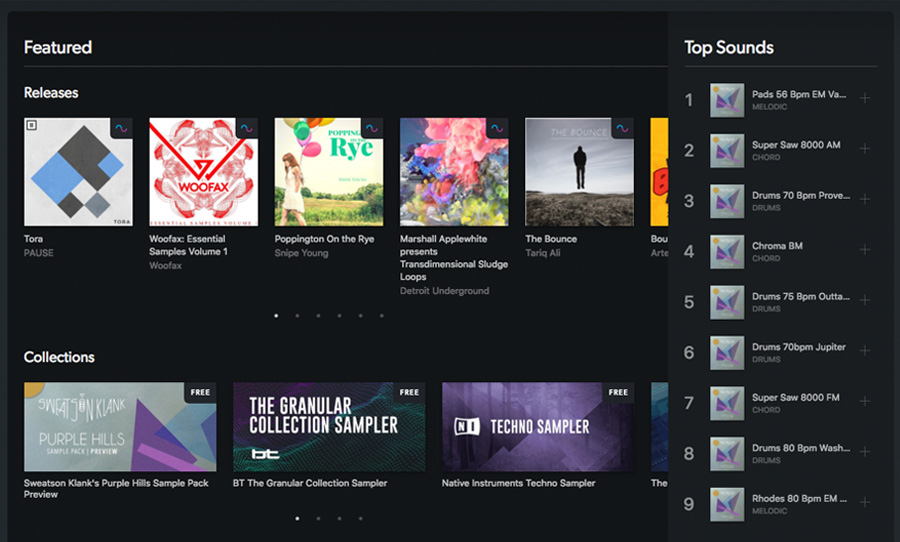Go to sixth Releases carousel page dot
900x542 pixels.
click(382, 316)
